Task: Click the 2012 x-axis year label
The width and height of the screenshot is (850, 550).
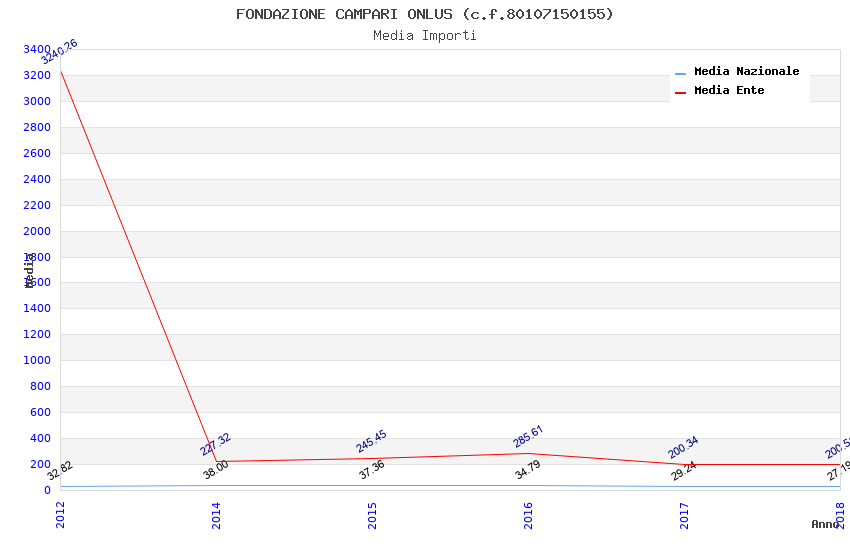Action: pyautogui.click(x=60, y=515)
